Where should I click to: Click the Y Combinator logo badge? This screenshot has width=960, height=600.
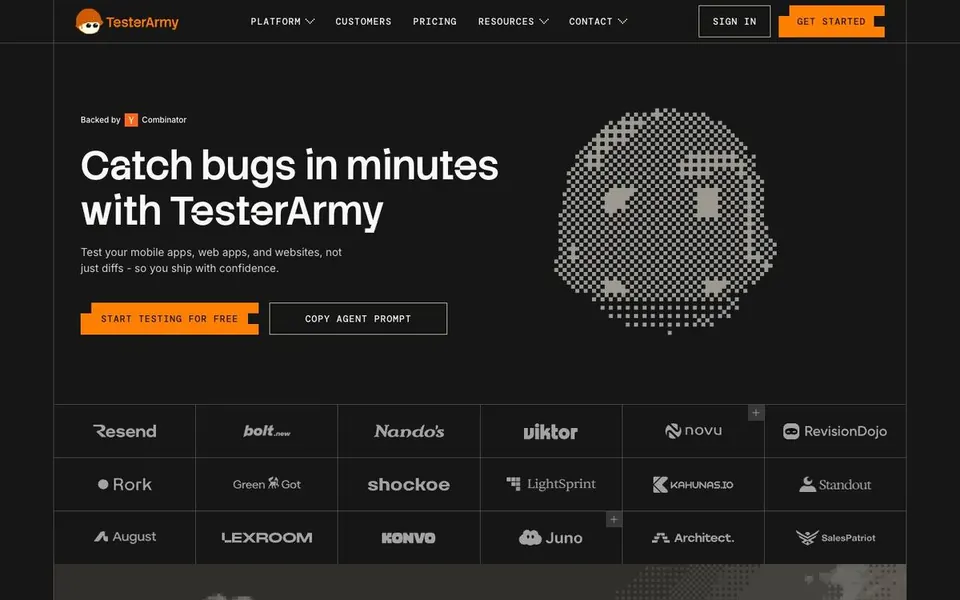[x=131, y=120]
